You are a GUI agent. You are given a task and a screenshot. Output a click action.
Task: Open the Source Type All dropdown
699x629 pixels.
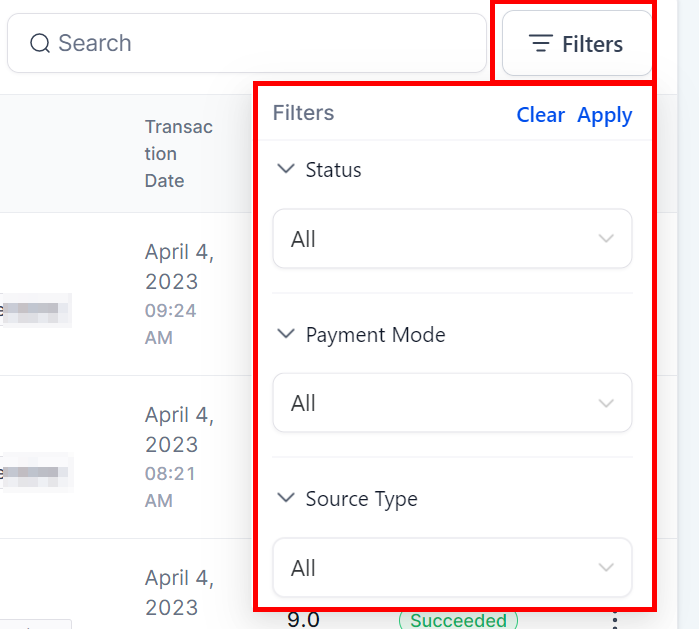(x=452, y=568)
